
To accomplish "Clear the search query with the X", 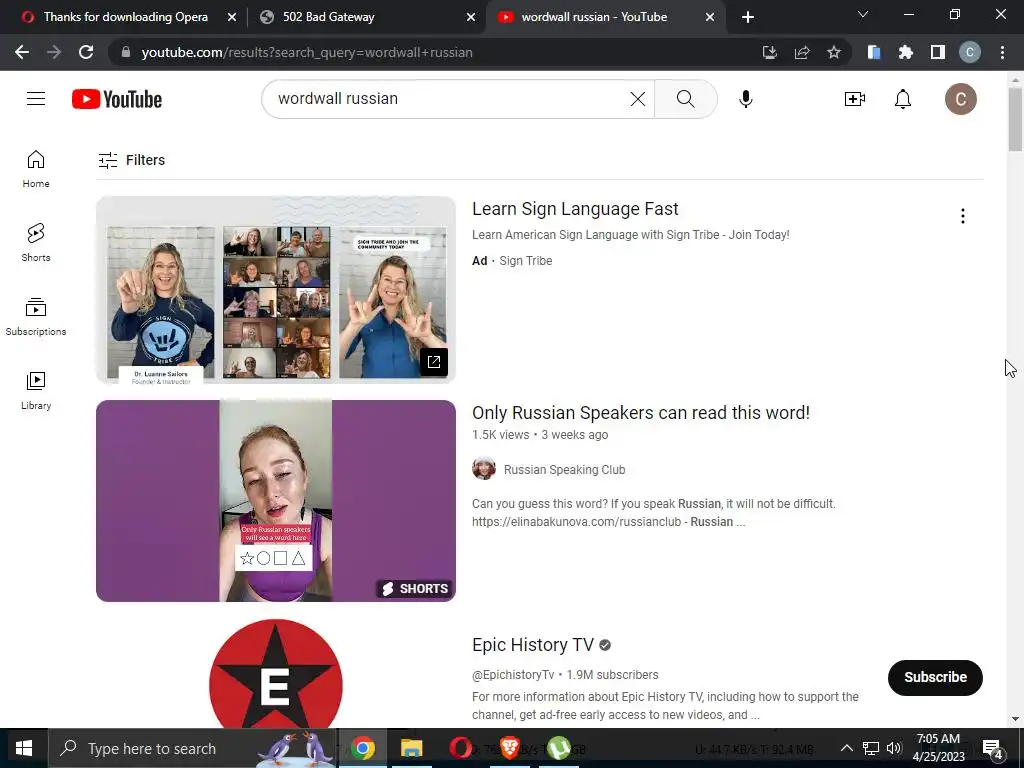I will point(637,99).
